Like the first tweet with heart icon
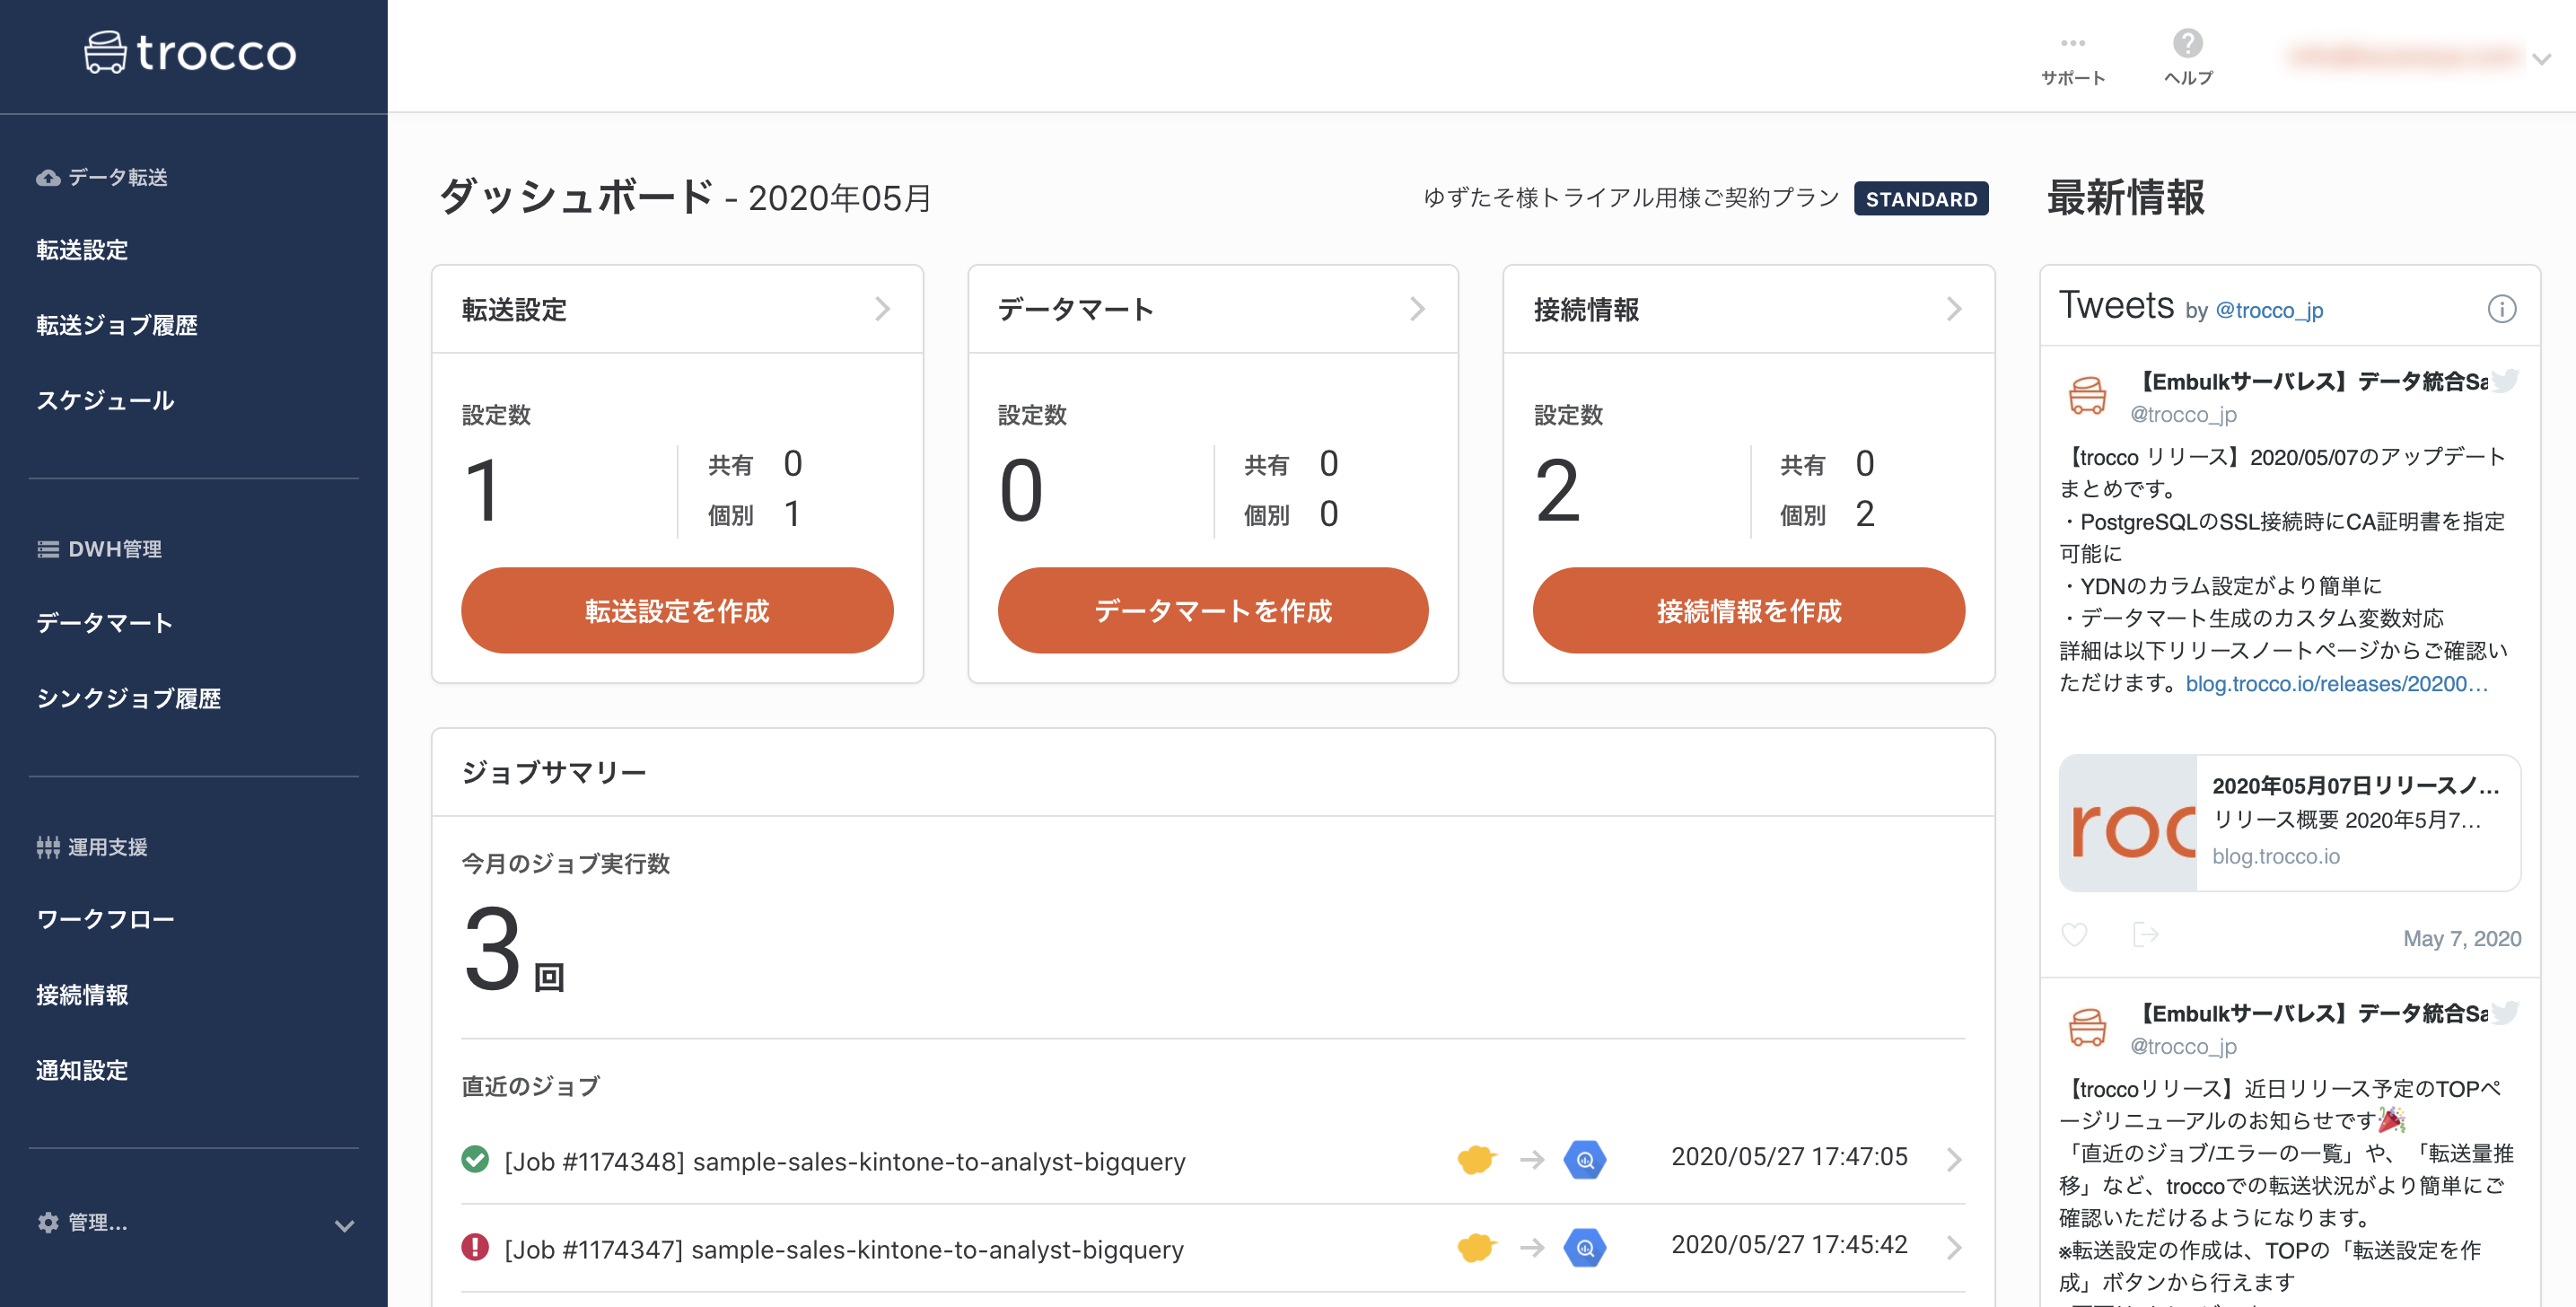The width and height of the screenshot is (2576, 1307). coord(2074,935)
